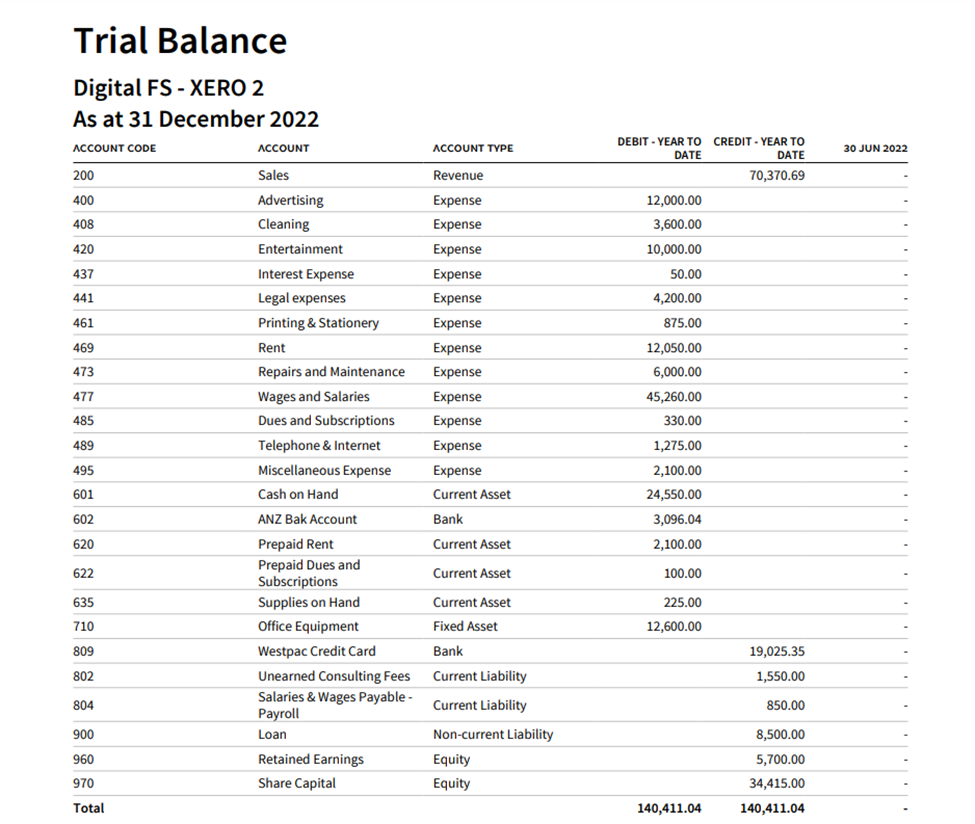975x824 pixels.
Task: Click account code 900 for Loan
Action: point(84,734)
